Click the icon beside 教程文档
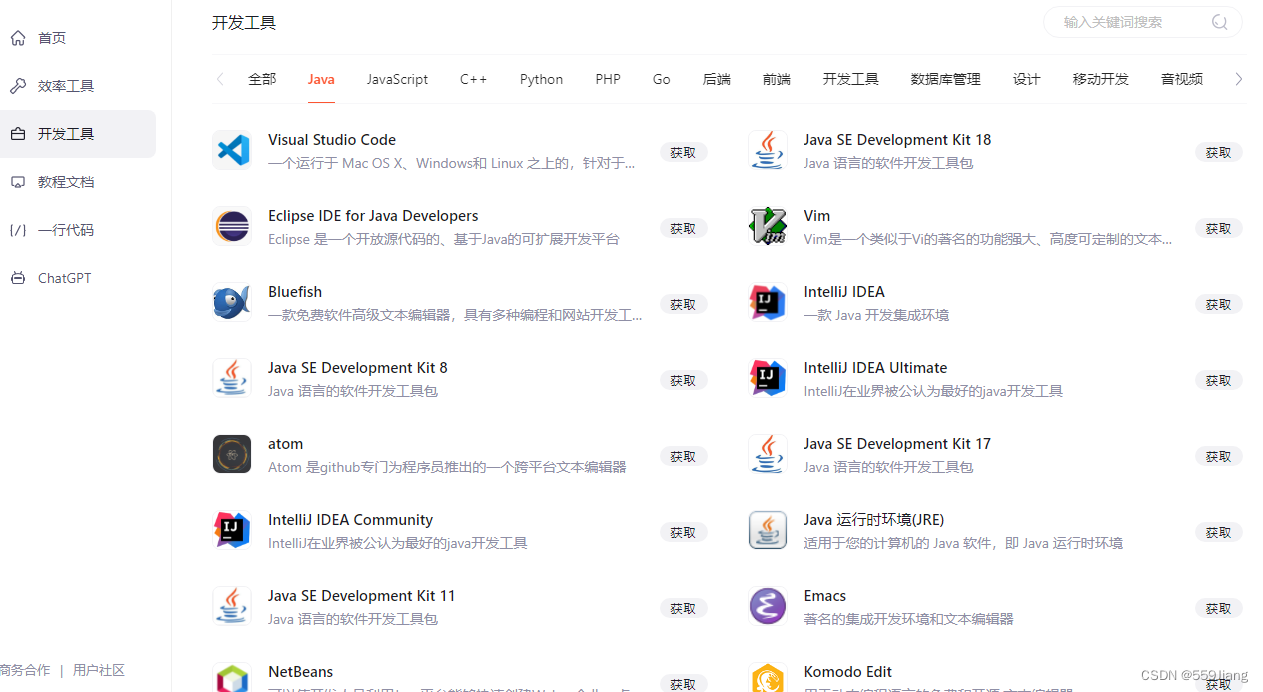 click(18, 182)
